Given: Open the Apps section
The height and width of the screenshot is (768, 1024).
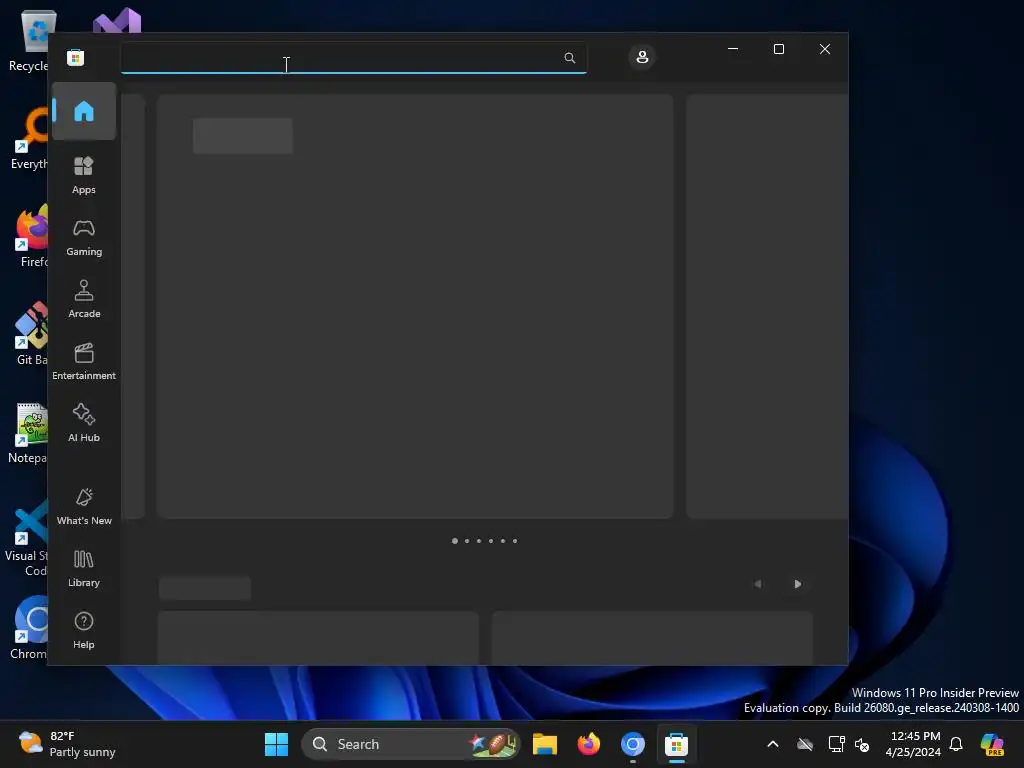Looking at the screenshot, I should 84,175.
